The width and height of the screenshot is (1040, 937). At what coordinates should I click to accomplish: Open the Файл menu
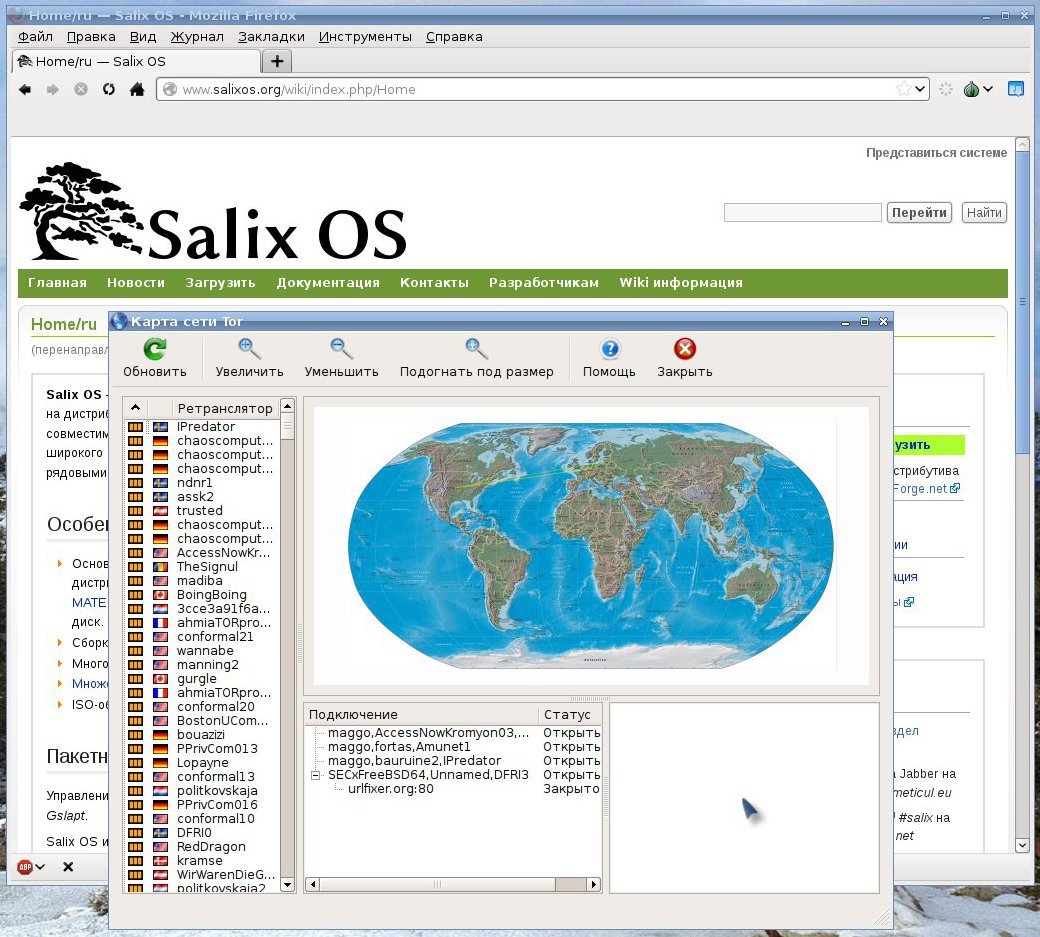(x=35, y=36)
